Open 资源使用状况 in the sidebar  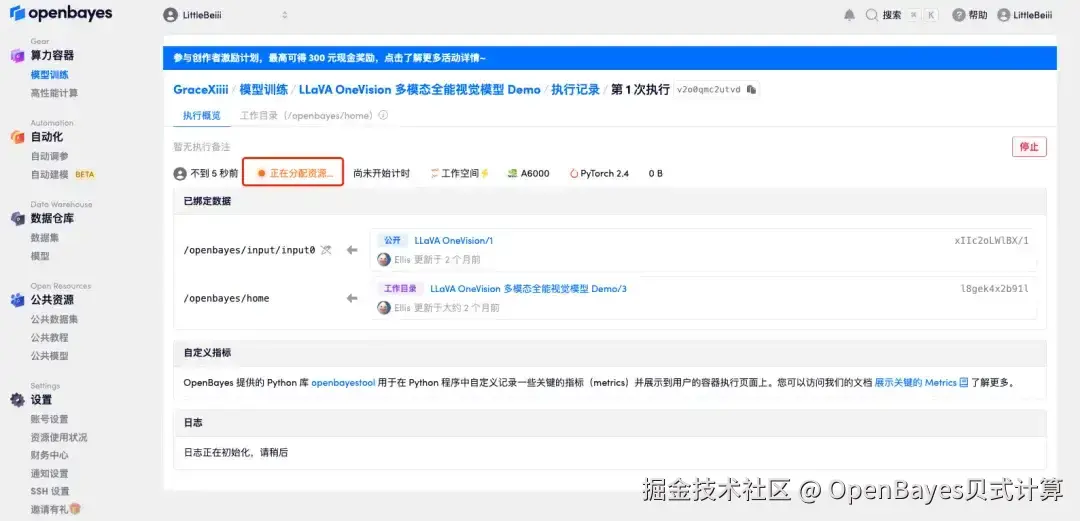pos(59,437)
